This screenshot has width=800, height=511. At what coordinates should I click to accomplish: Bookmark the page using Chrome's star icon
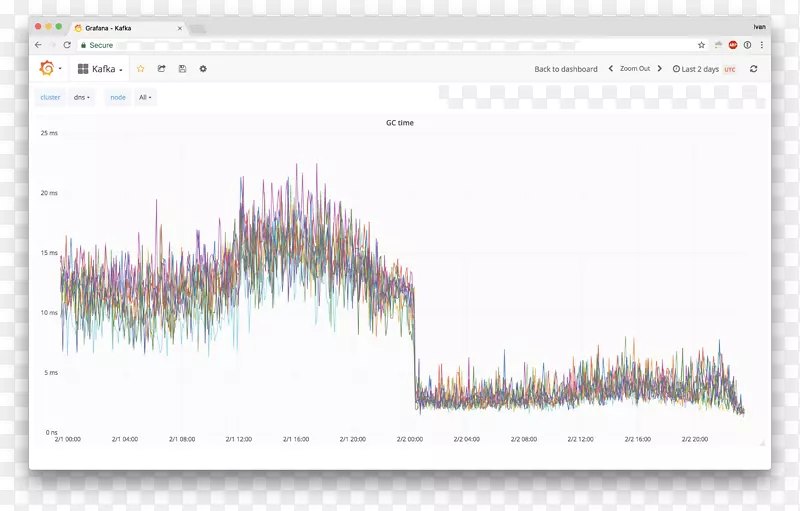coord(701,45)
